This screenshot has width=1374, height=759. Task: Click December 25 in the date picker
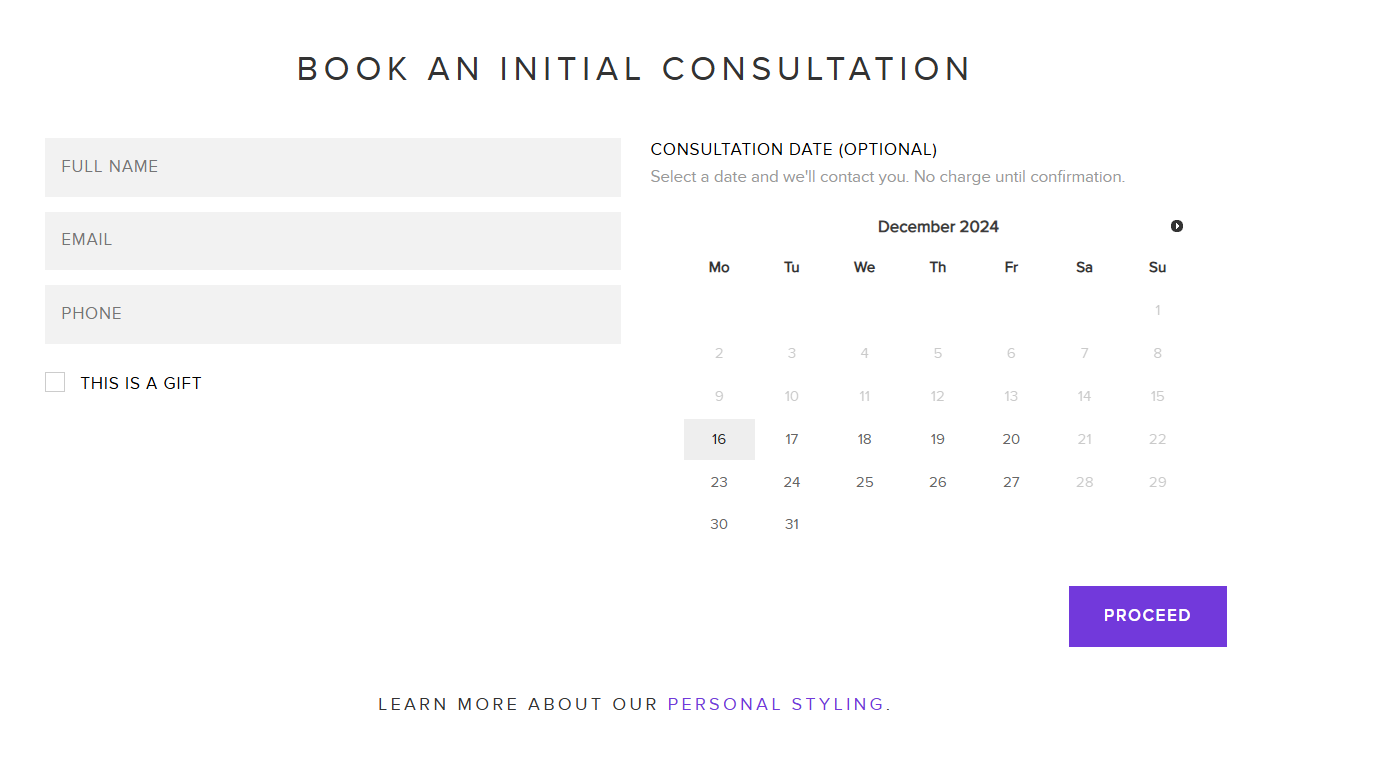[865, 482]
